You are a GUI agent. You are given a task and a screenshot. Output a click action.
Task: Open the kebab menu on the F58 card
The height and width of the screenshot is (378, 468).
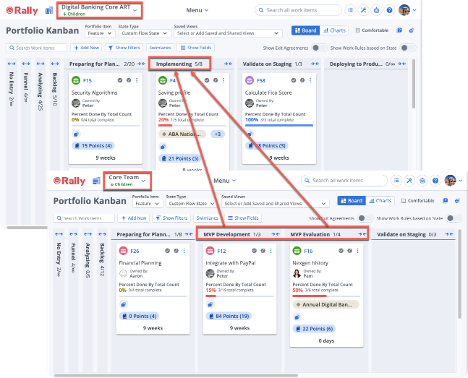pyautogui.click(x=310, y=80)
